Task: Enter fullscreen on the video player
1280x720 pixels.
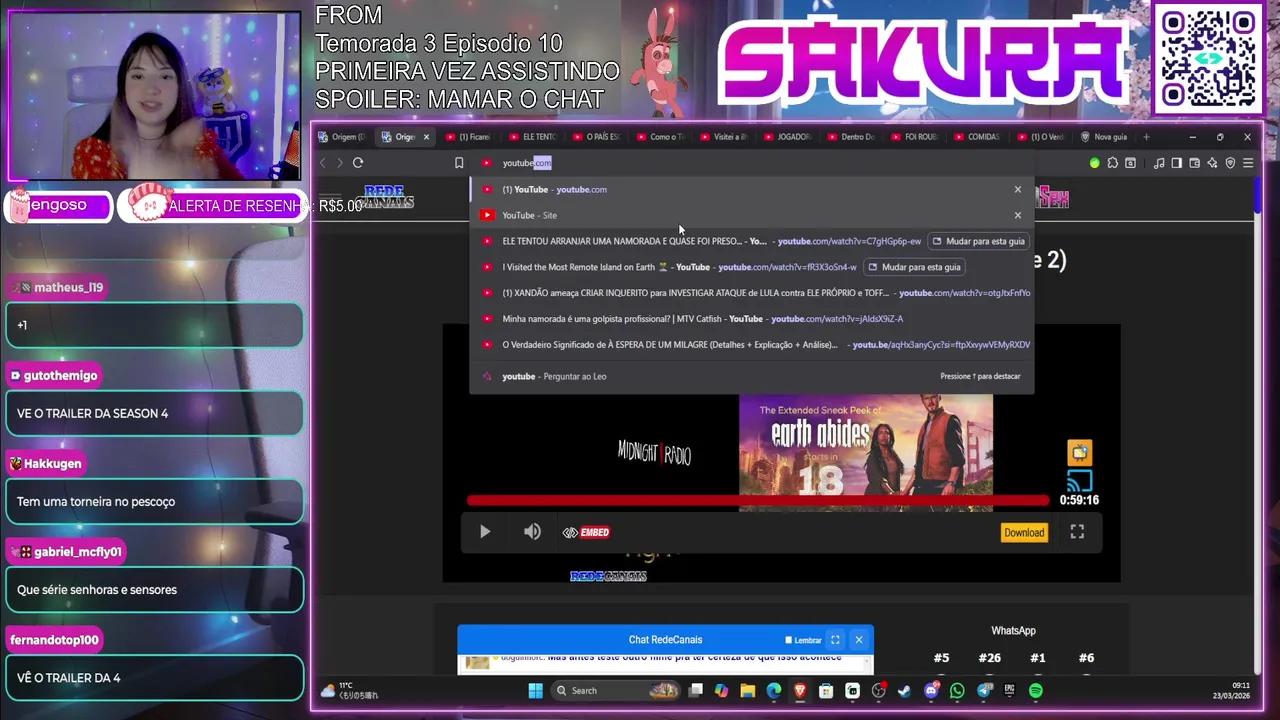Action: point(1077,532)
